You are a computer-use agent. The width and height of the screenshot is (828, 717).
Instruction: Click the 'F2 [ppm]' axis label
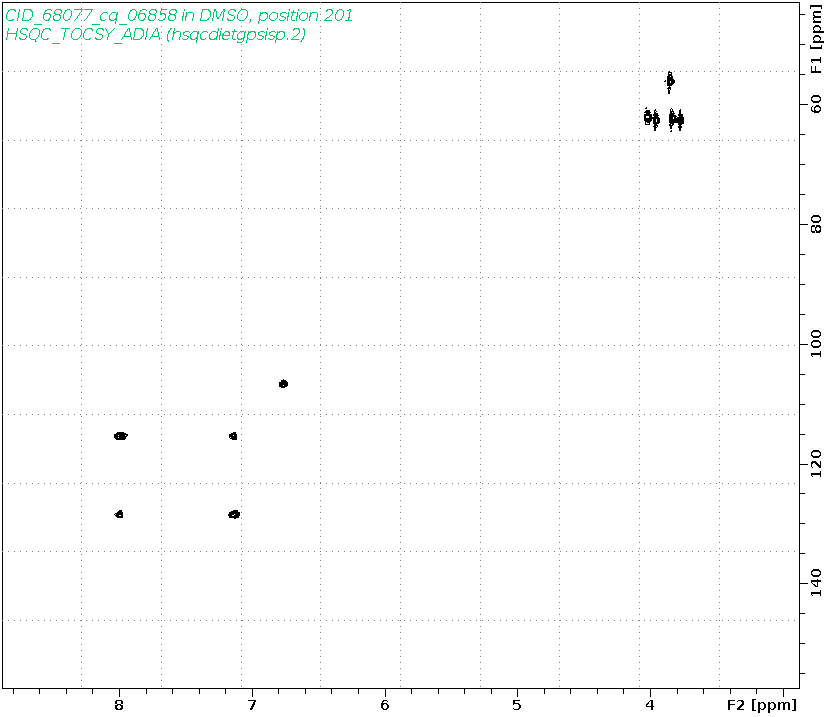761,704
